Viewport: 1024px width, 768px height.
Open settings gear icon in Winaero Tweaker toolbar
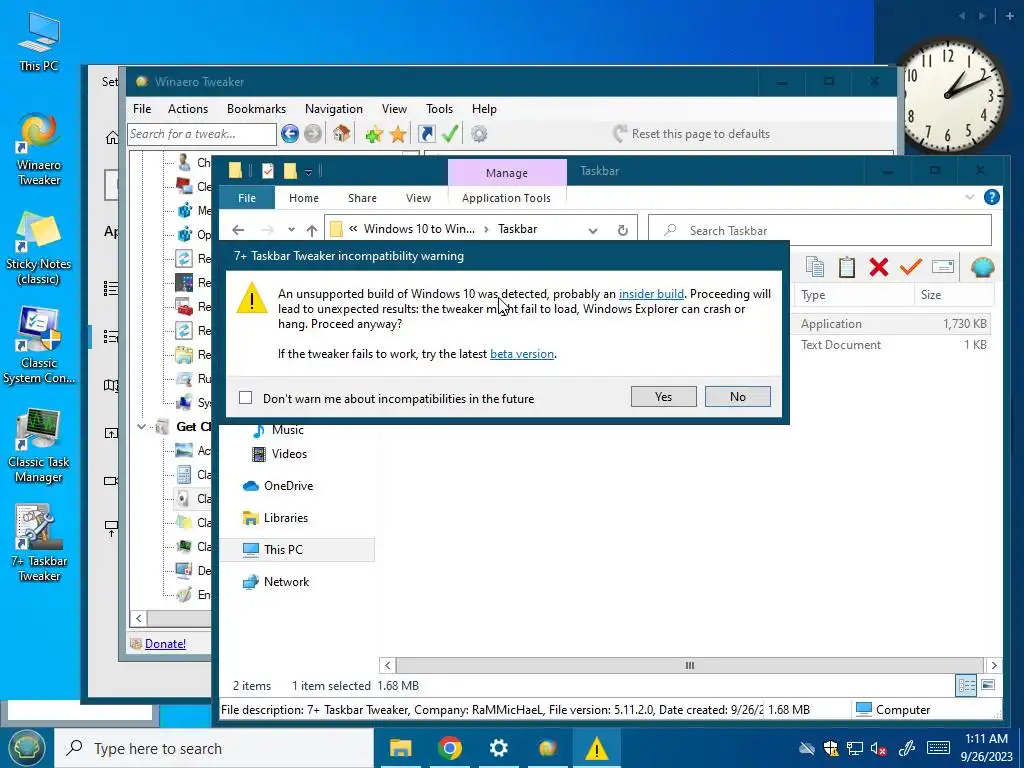click(479, 134)
